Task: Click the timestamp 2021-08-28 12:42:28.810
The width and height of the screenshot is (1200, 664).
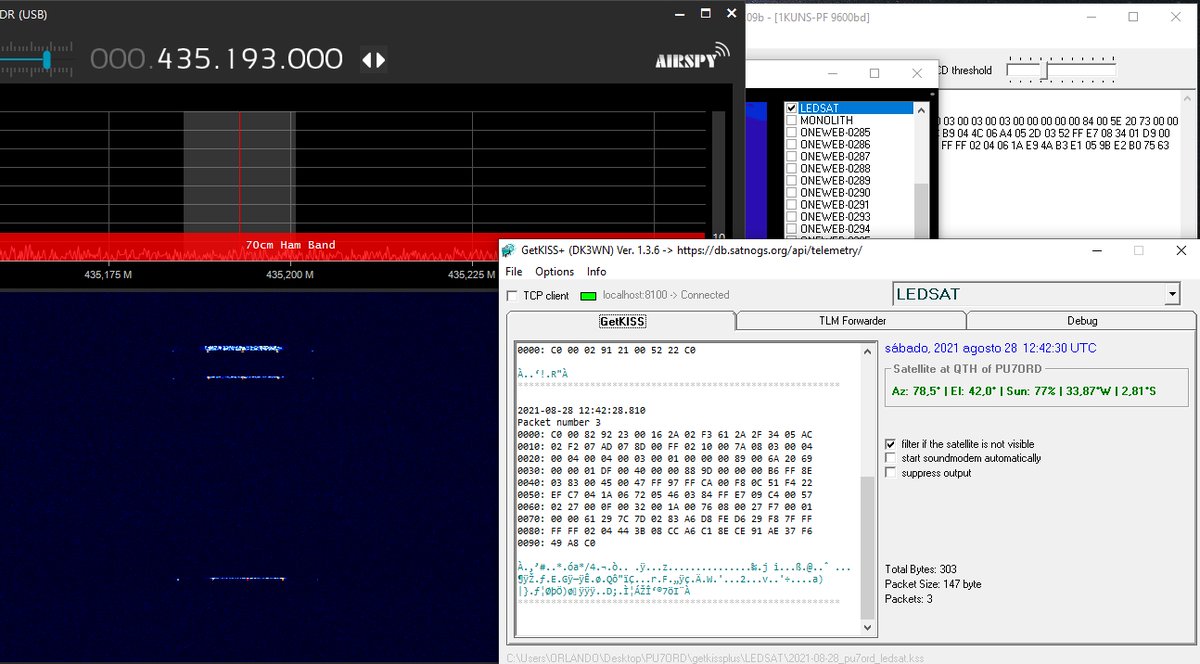Action: pyautogui.click(x=581, y=410)
